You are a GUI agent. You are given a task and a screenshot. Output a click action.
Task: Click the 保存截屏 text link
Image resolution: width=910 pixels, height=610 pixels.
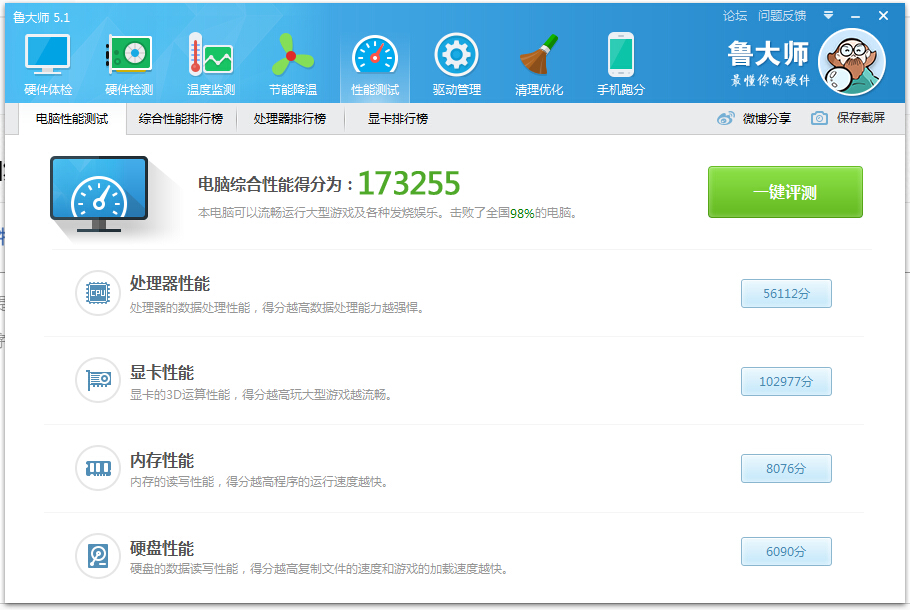tap(861, 118)
